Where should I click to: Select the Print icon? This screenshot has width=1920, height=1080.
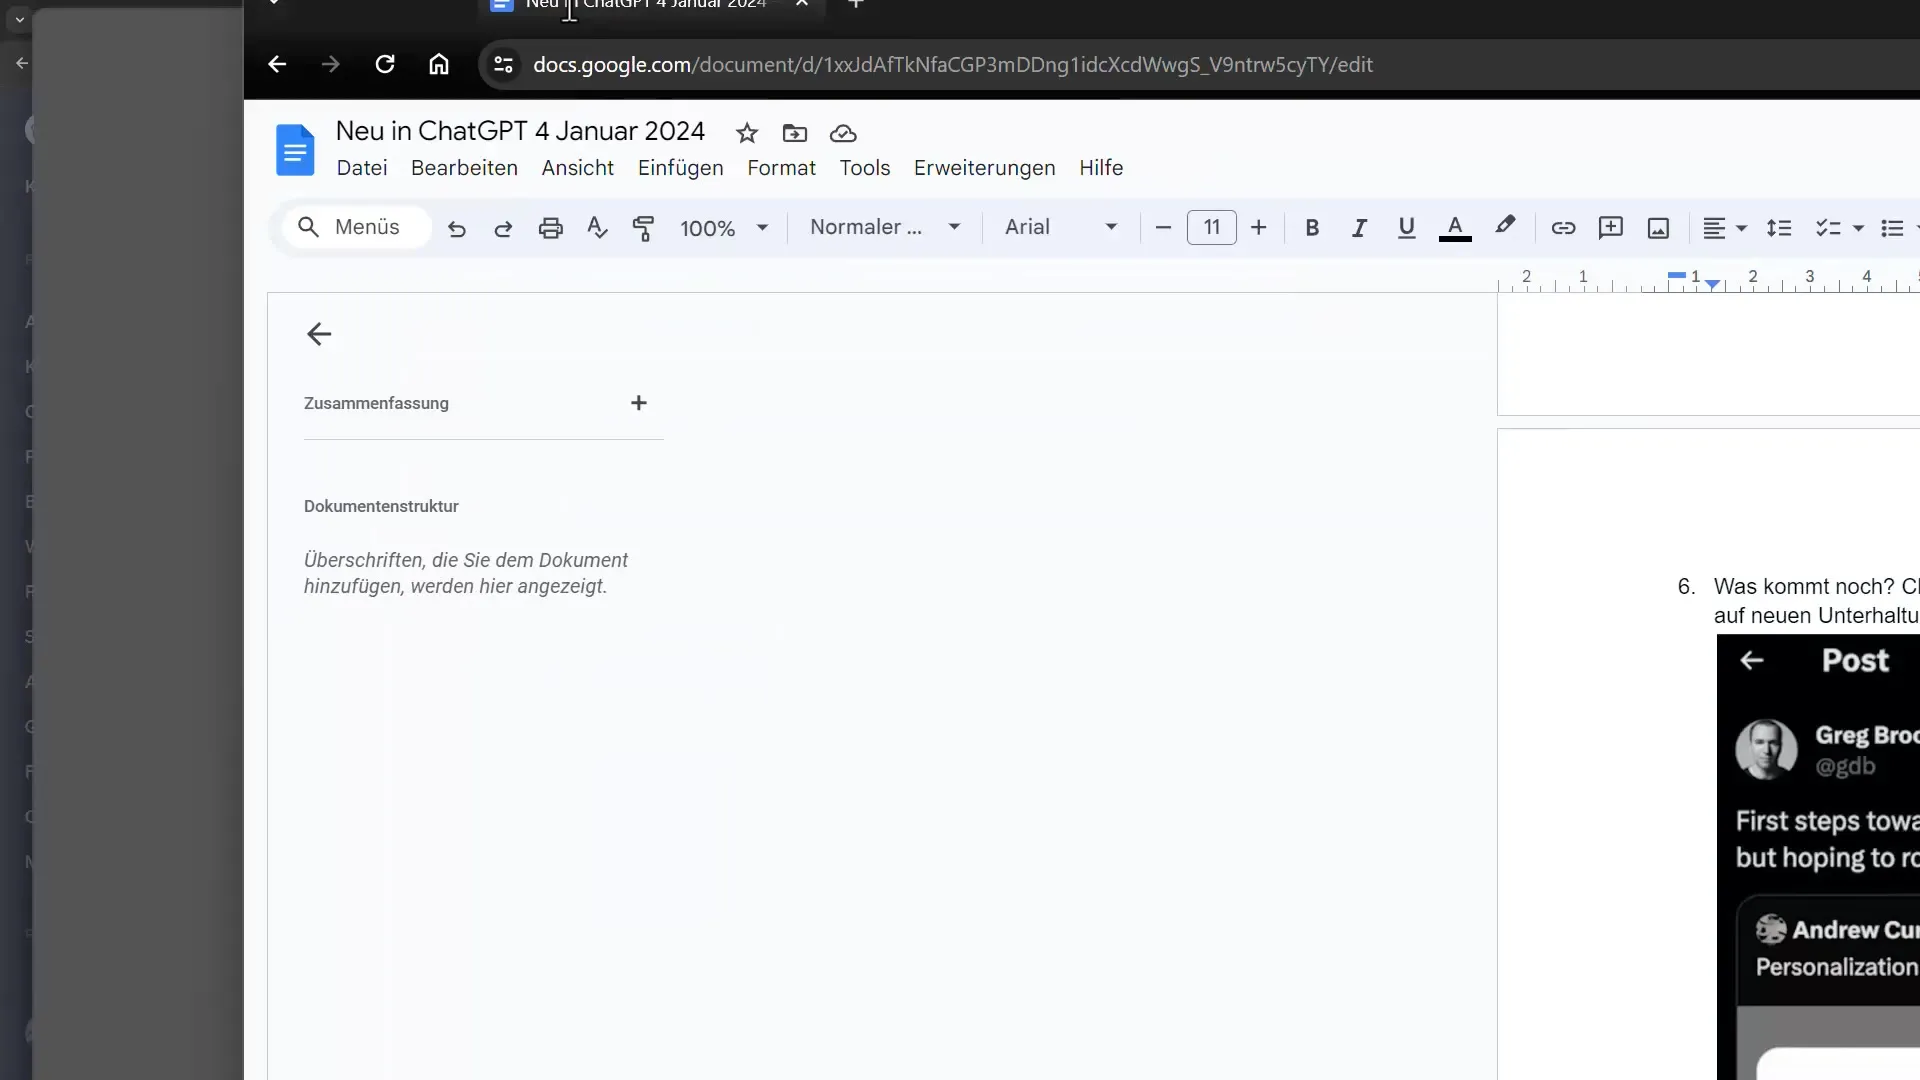click(550, 227)
